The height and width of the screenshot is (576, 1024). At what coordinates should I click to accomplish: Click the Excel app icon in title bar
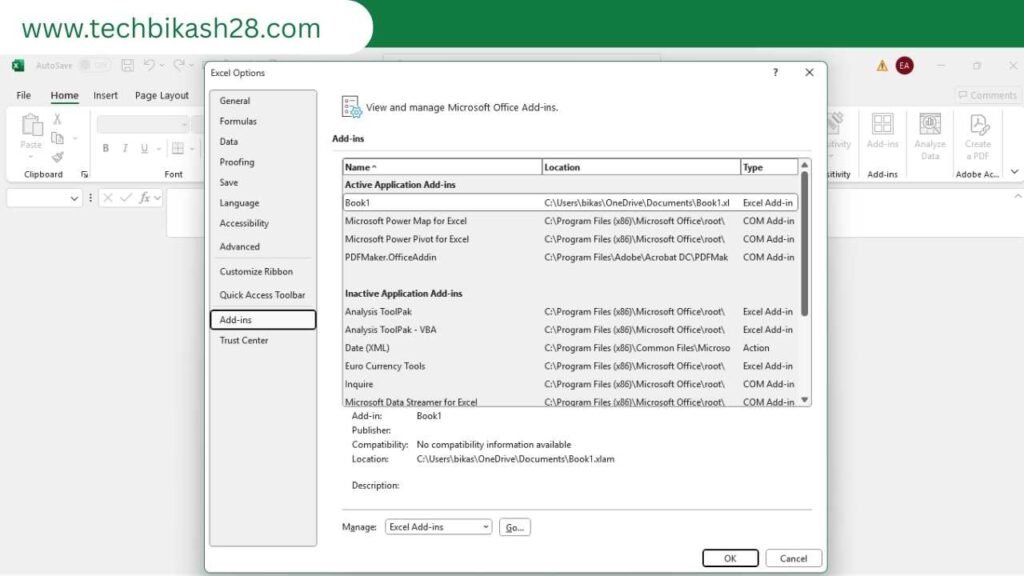pos(18,65)
